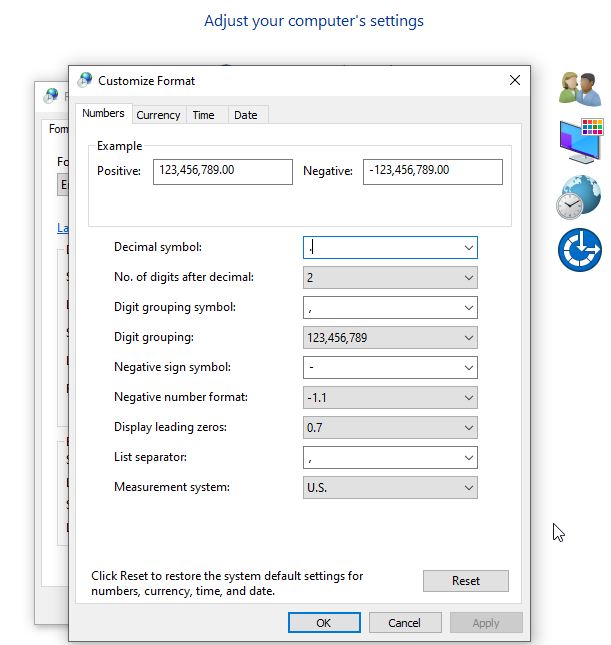Open the Digit grouping dropdown
Viewport: 611px width, 645px height.
(468, 338)
